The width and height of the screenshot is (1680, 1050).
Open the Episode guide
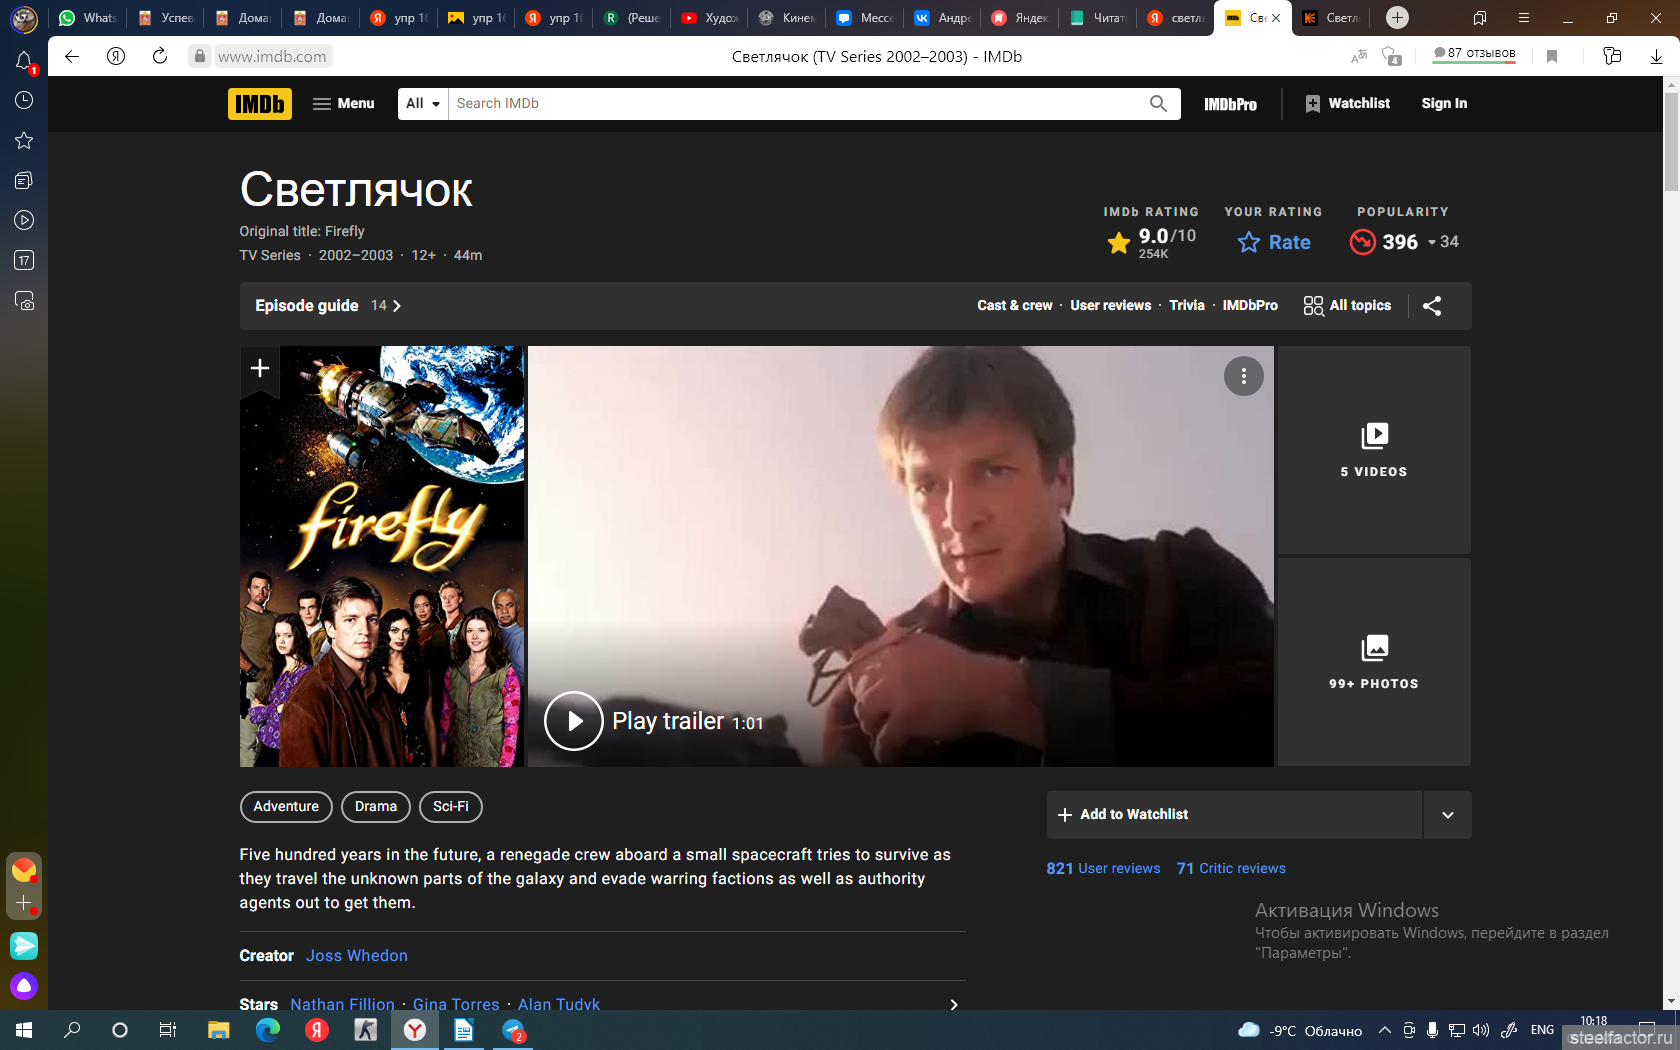[x=327, y=306]
